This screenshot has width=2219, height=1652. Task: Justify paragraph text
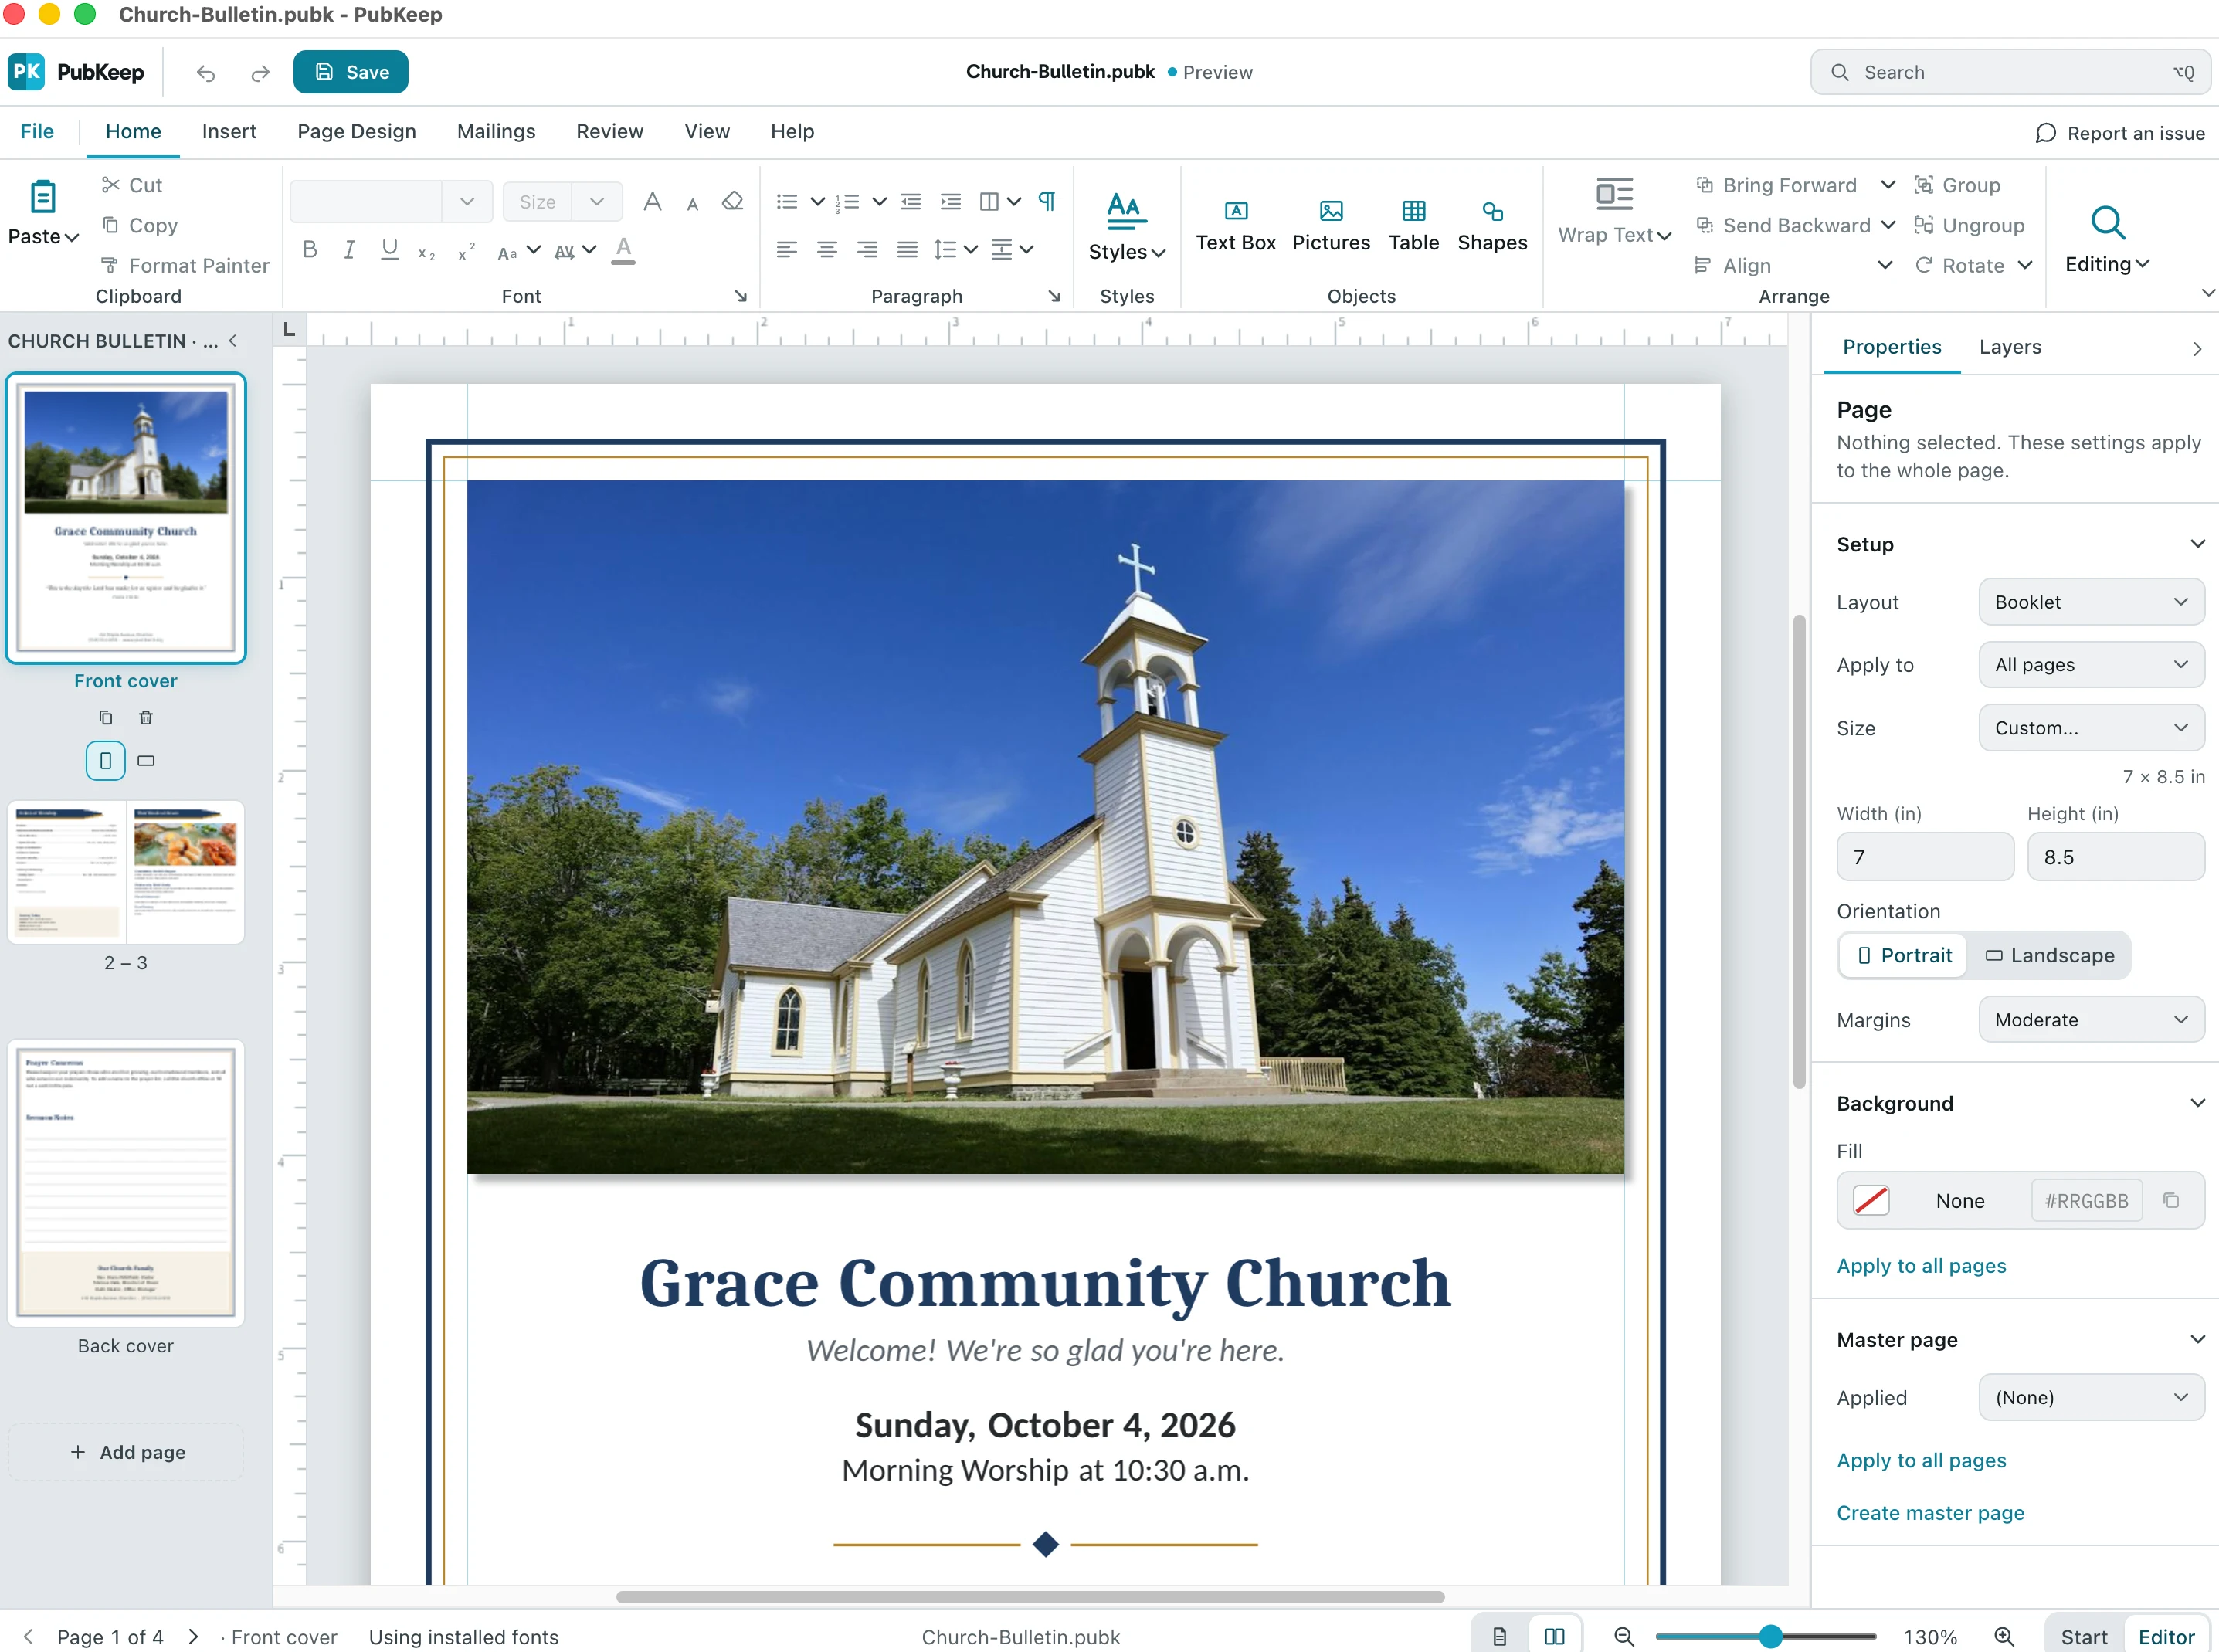click(x=906, y=249)
